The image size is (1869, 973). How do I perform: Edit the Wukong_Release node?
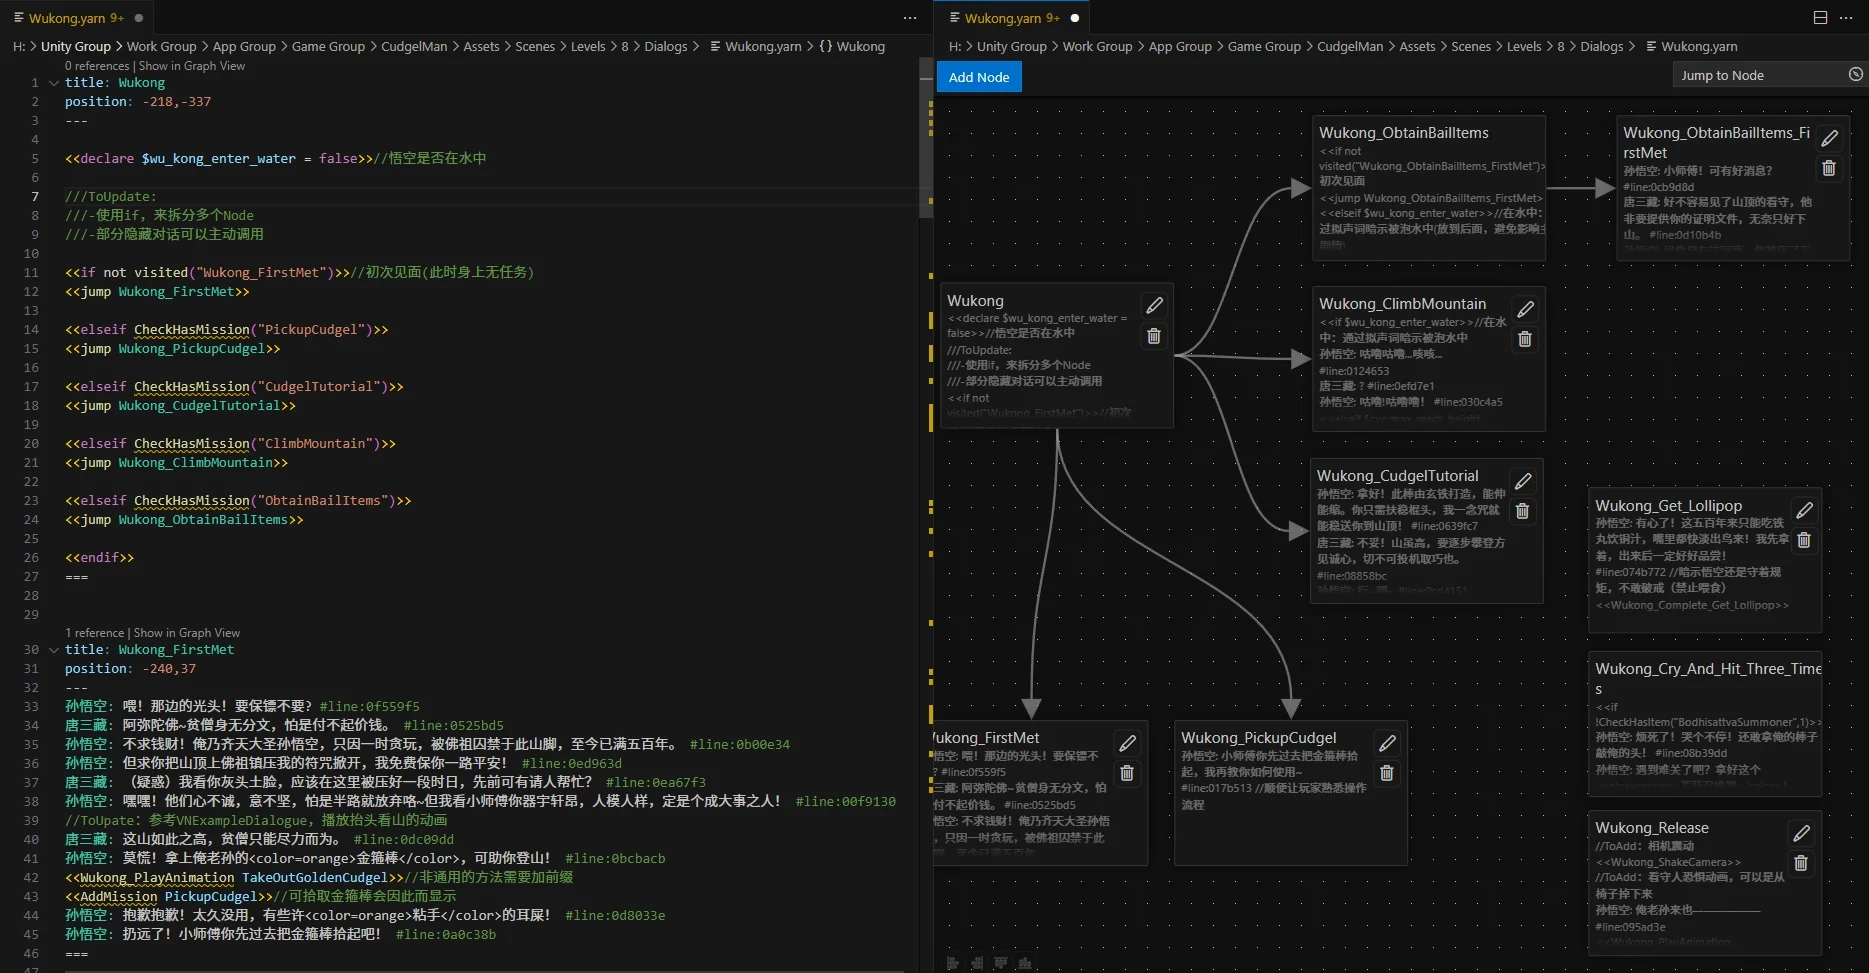(x=1801, y=833)
